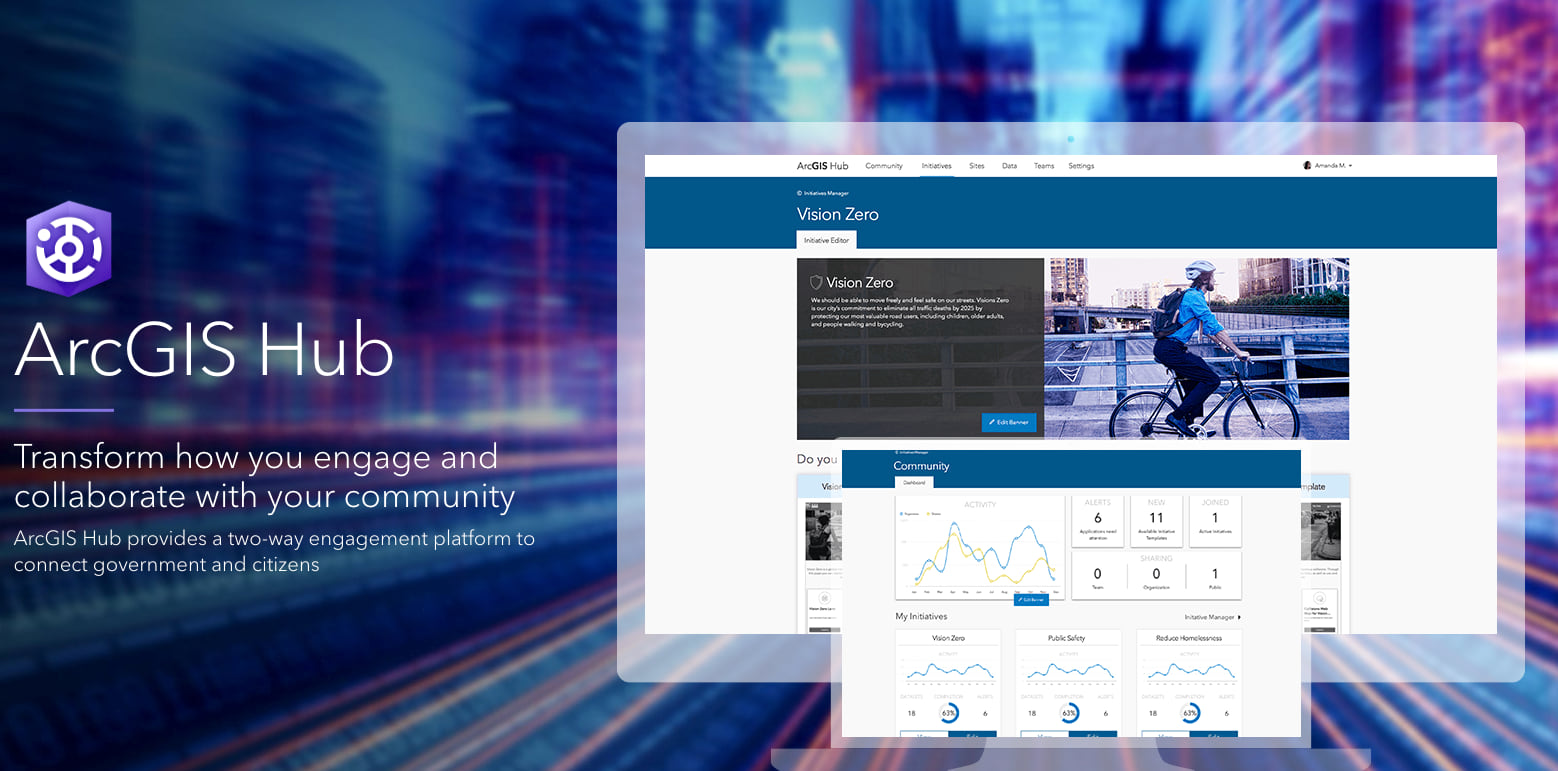Image resolution: width=1558 pixels, height=771 pixels.
Task: Open the New card showing 11
Action: pyautogui.click(x=1156, y=521)
